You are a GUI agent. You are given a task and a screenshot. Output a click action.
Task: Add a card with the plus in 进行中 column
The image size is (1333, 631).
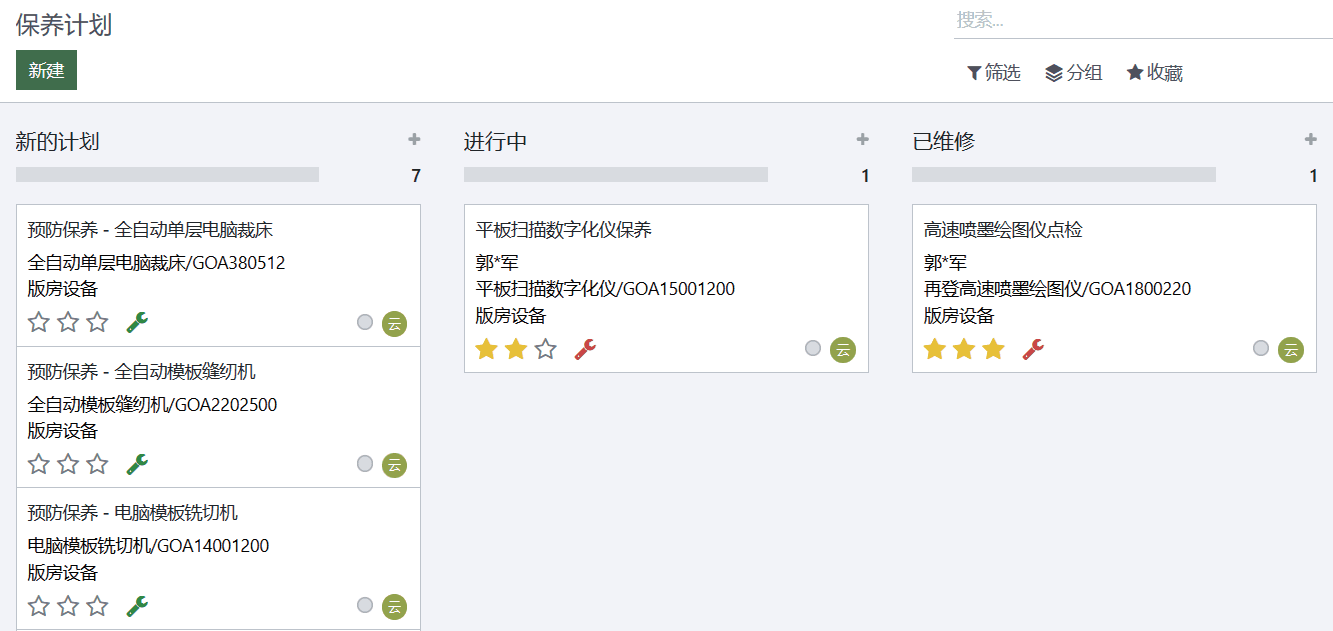pos(862,140)
